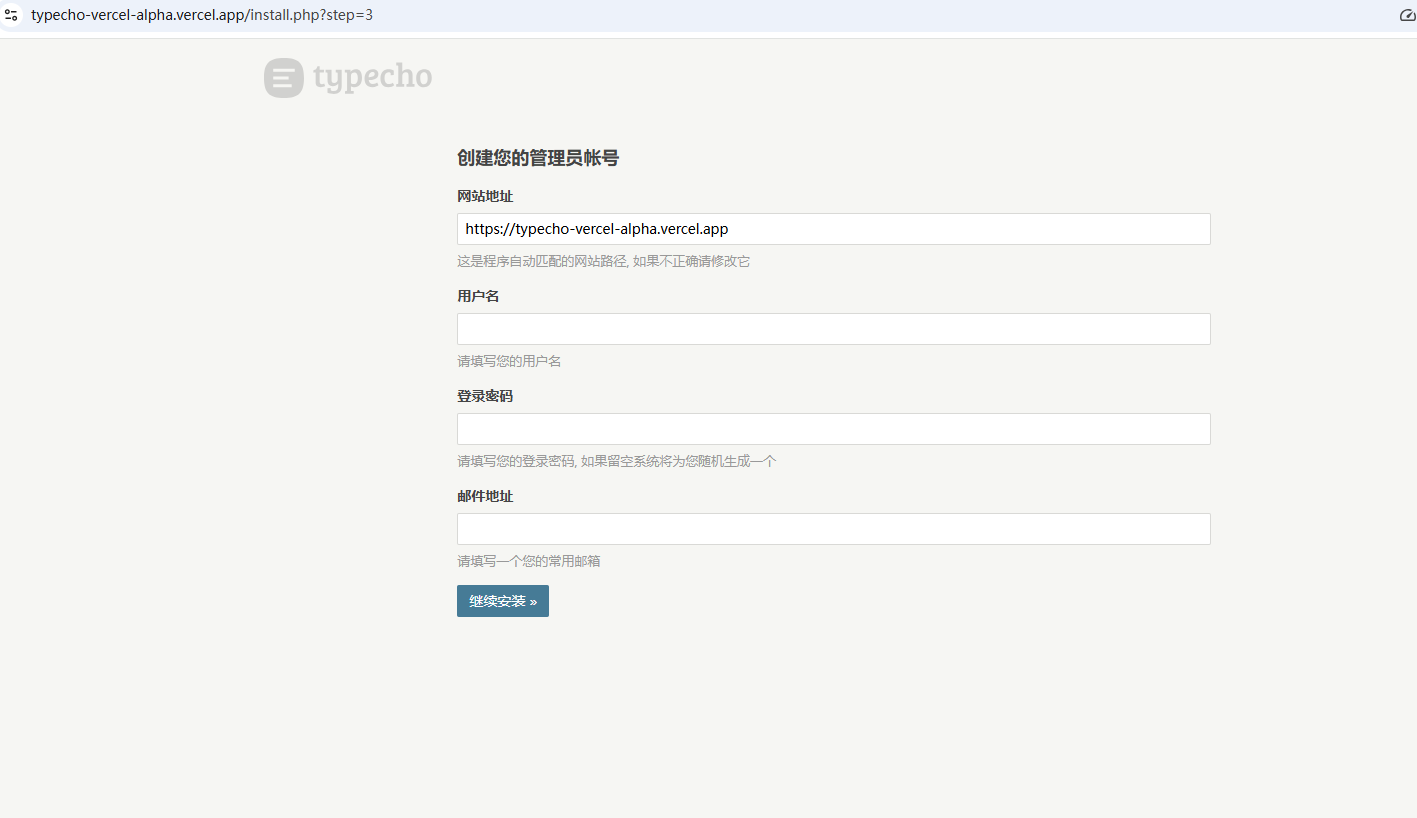Viewport: 1417px width, 818px height.
Task: Click the 请填写一个您的常用邮箱 hint text
Action: click(528, 561)
